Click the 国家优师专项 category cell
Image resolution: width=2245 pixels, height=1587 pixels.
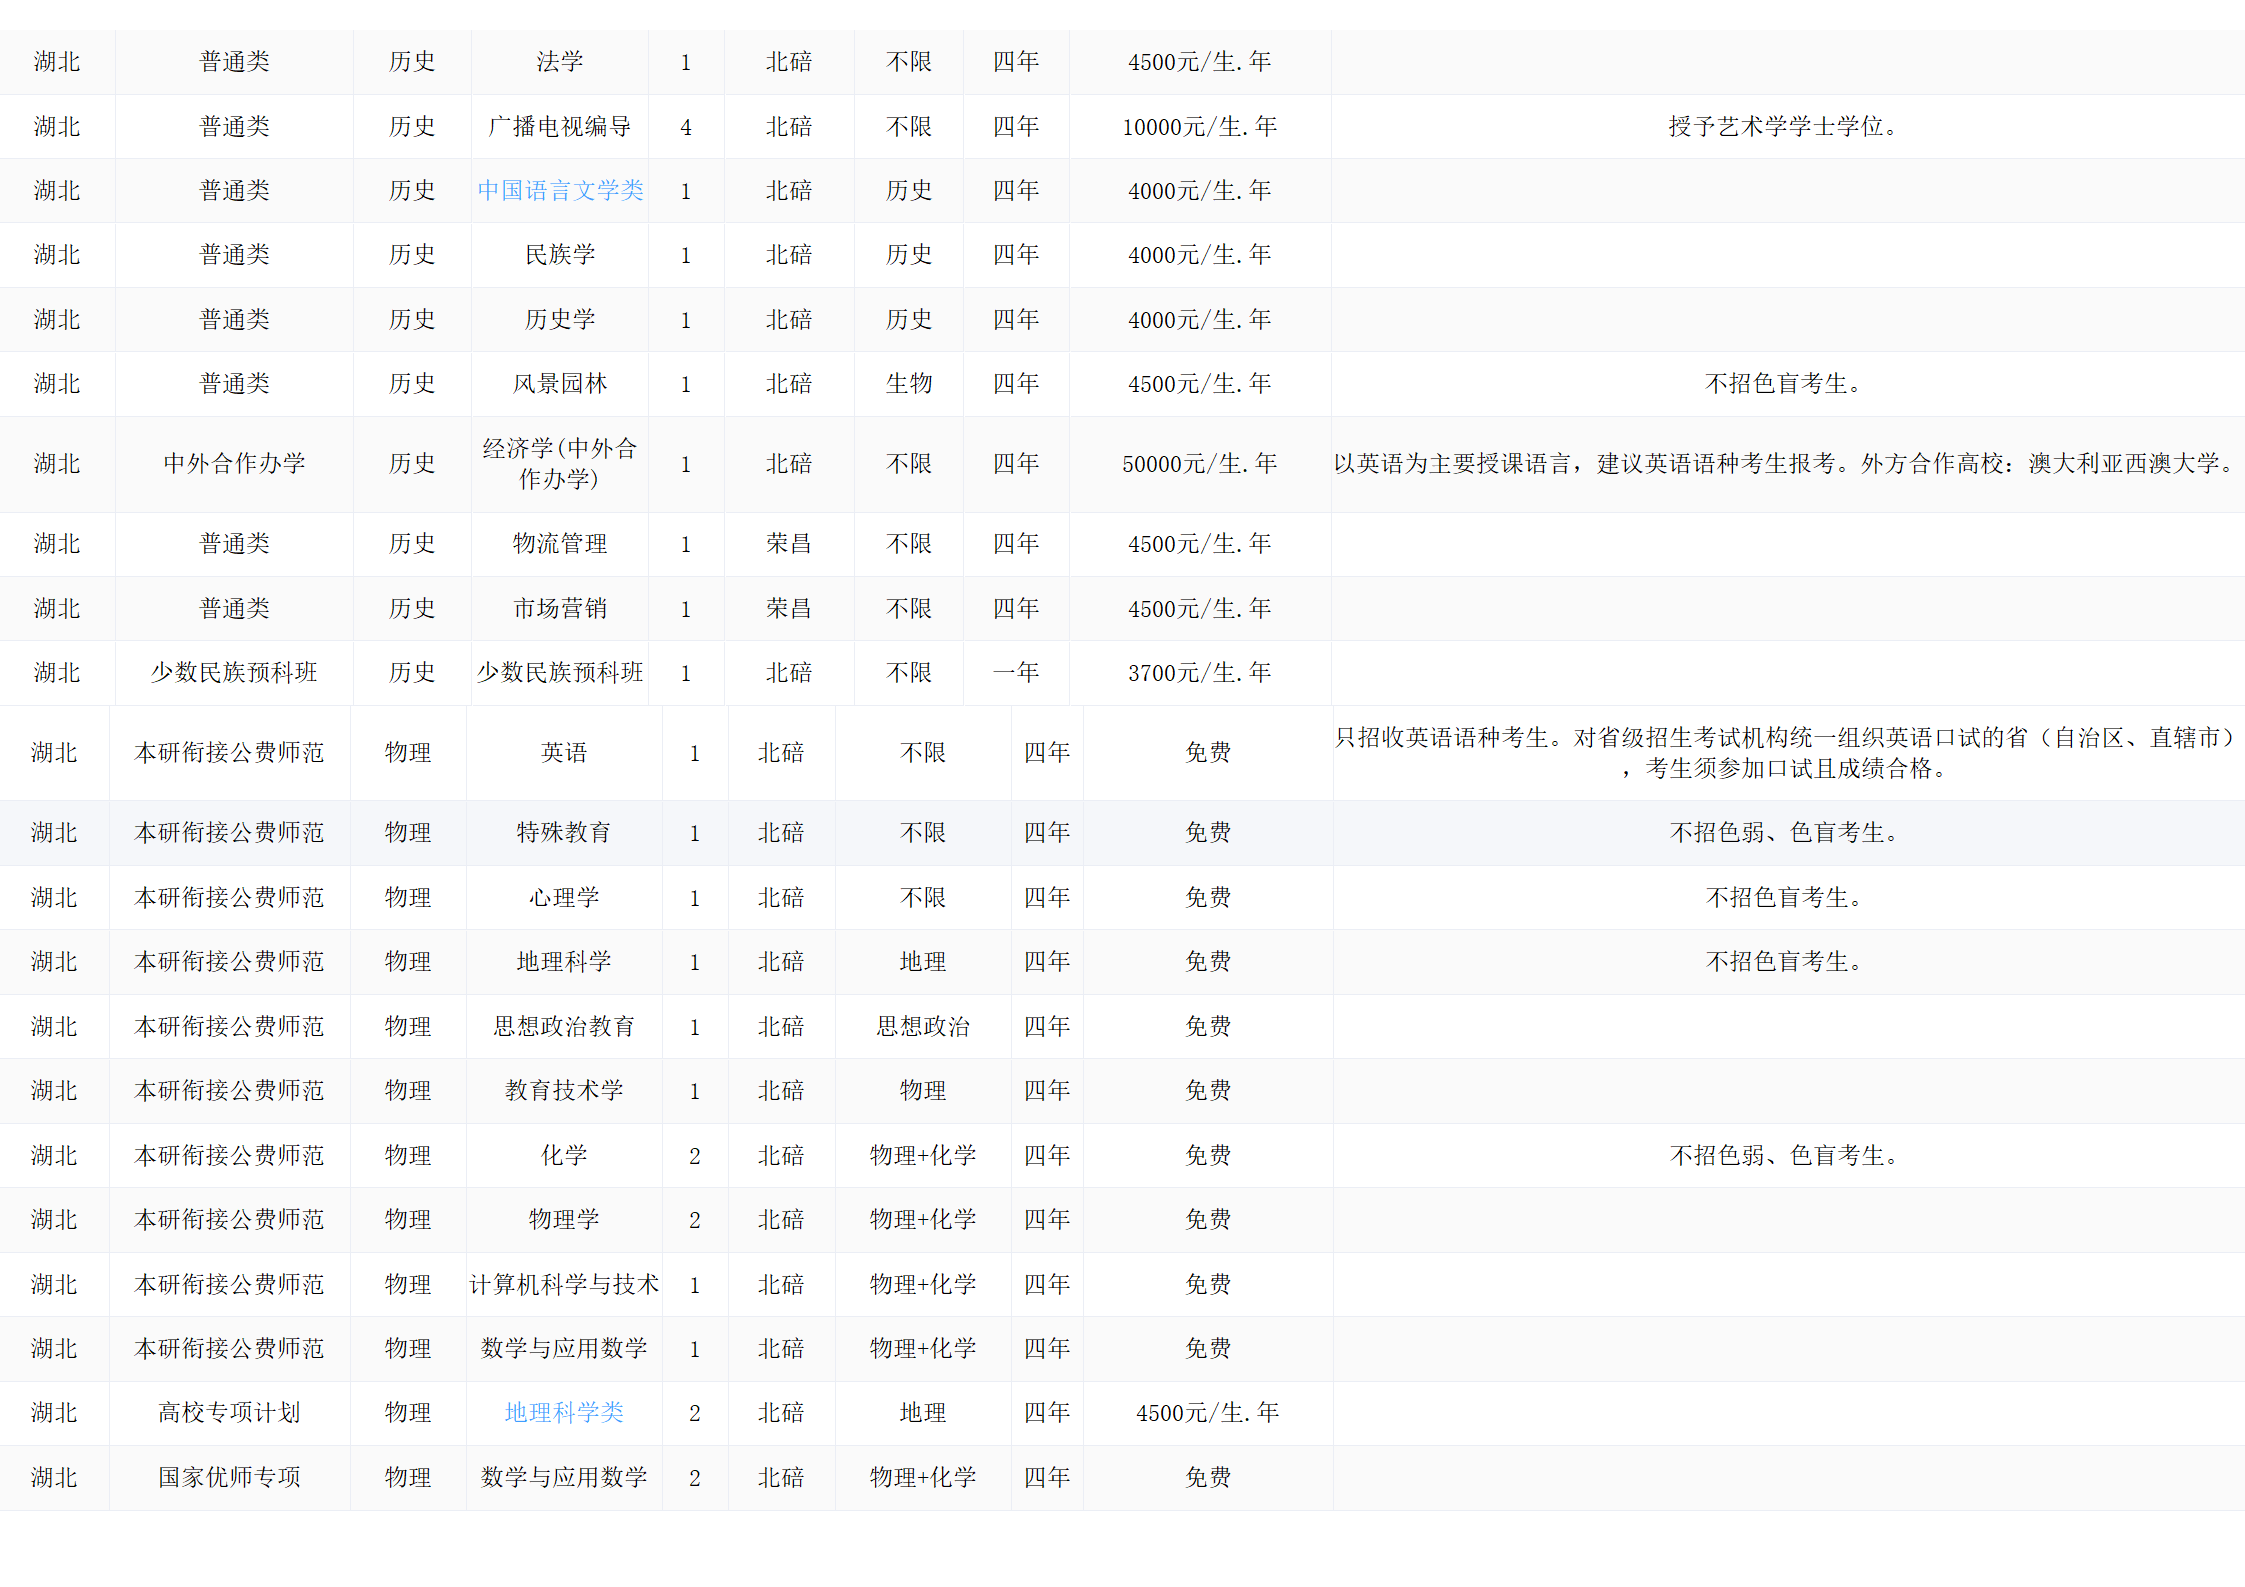coord(229,1478)
